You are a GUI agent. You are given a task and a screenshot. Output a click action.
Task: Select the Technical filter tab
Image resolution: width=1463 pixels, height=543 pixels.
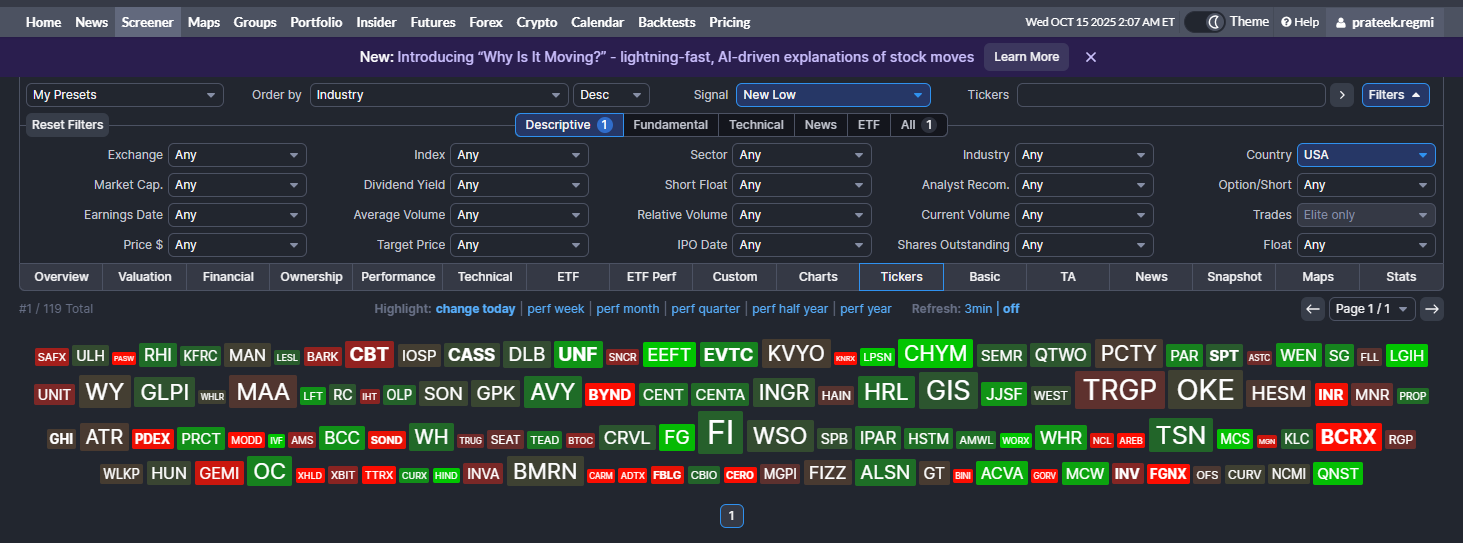(756, 125)
